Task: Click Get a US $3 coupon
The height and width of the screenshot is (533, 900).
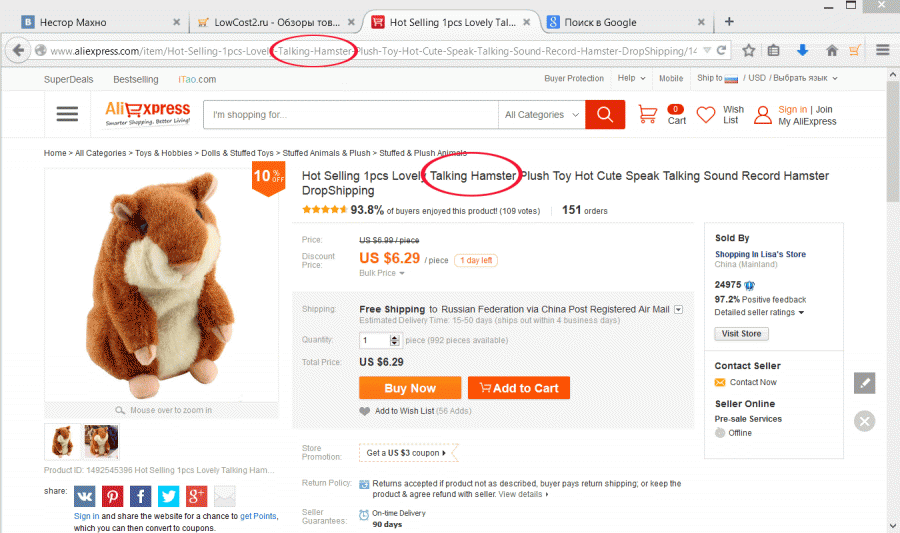Action: coord(407,453)
